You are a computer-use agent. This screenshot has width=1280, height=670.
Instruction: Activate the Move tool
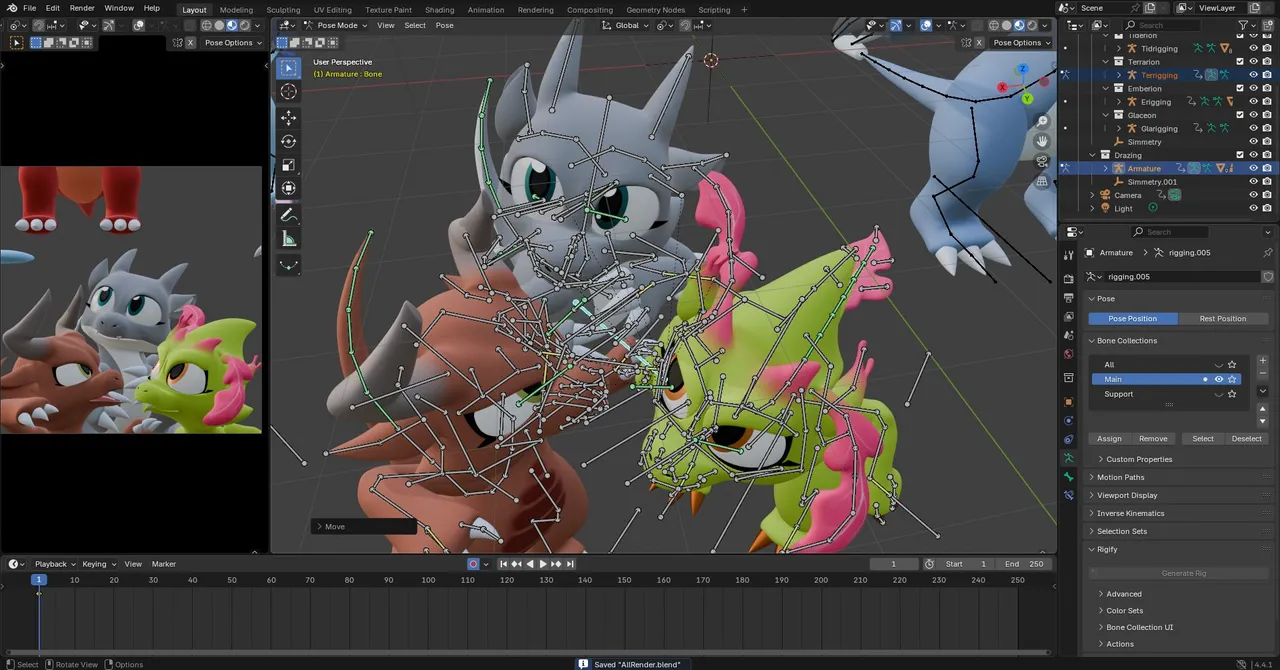pyautogui.click(x=288, y=118)
